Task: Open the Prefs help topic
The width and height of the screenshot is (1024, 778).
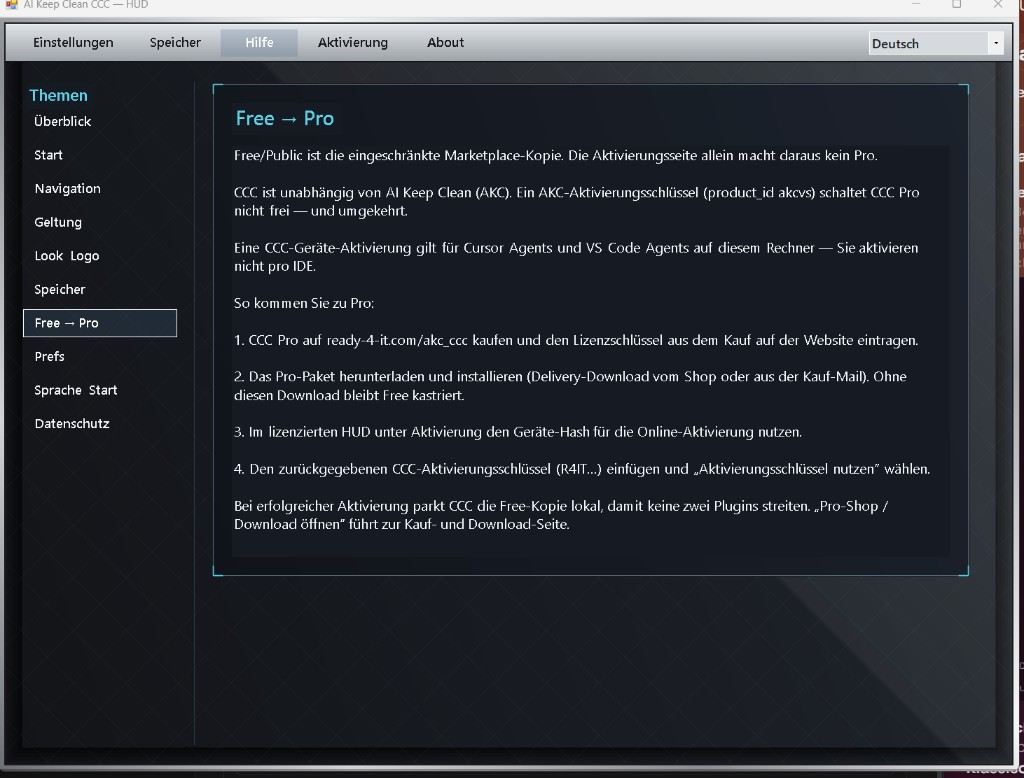Action: pyautogui.click(x=50, y=357)
